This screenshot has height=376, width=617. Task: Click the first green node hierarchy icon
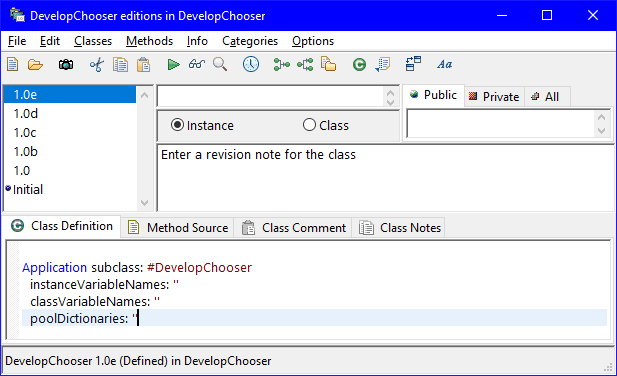coord(282,65)
